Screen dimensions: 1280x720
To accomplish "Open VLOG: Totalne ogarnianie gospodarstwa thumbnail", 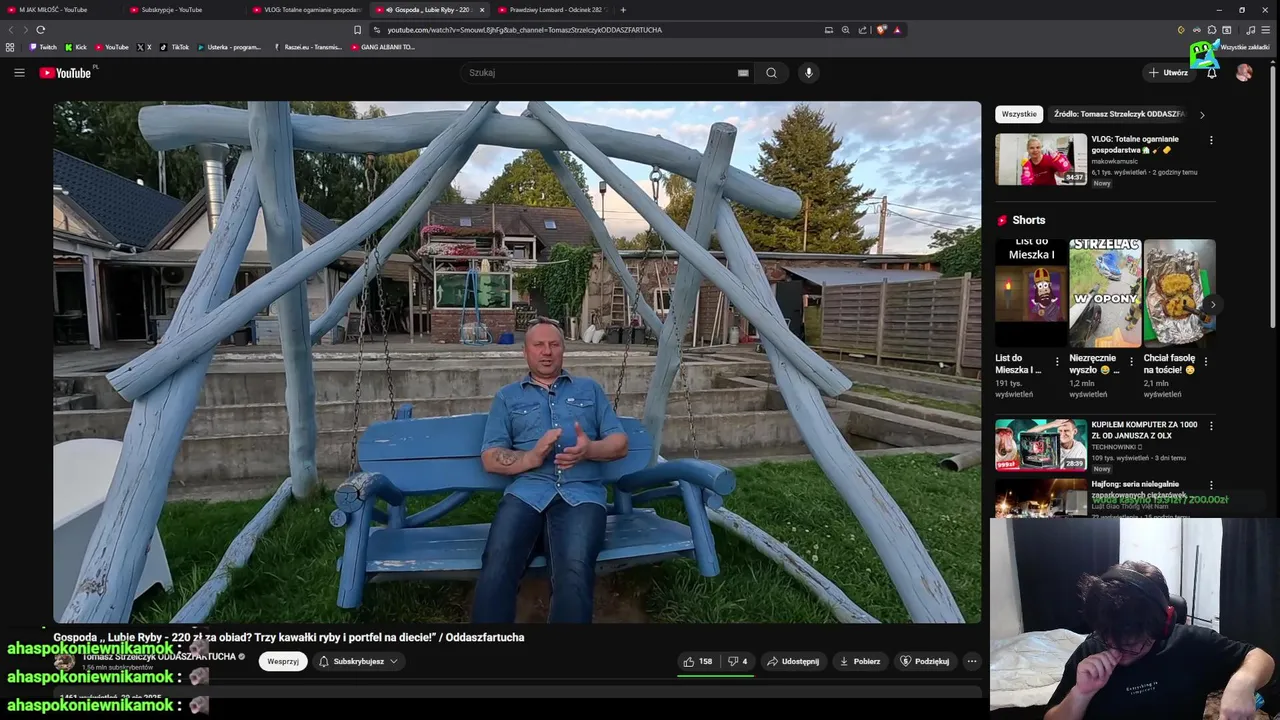I will tap(1041, 159).
